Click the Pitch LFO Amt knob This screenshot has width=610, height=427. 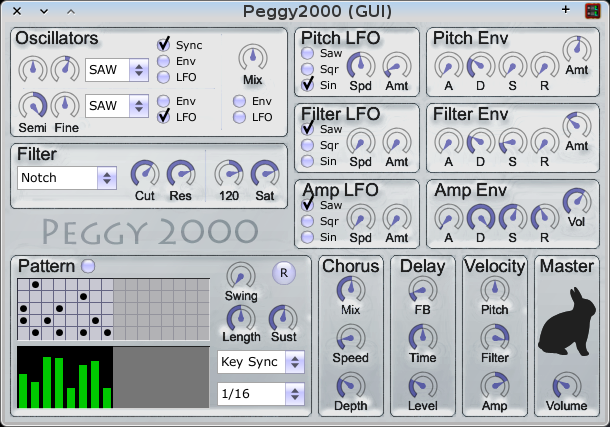tap(397, 66)
